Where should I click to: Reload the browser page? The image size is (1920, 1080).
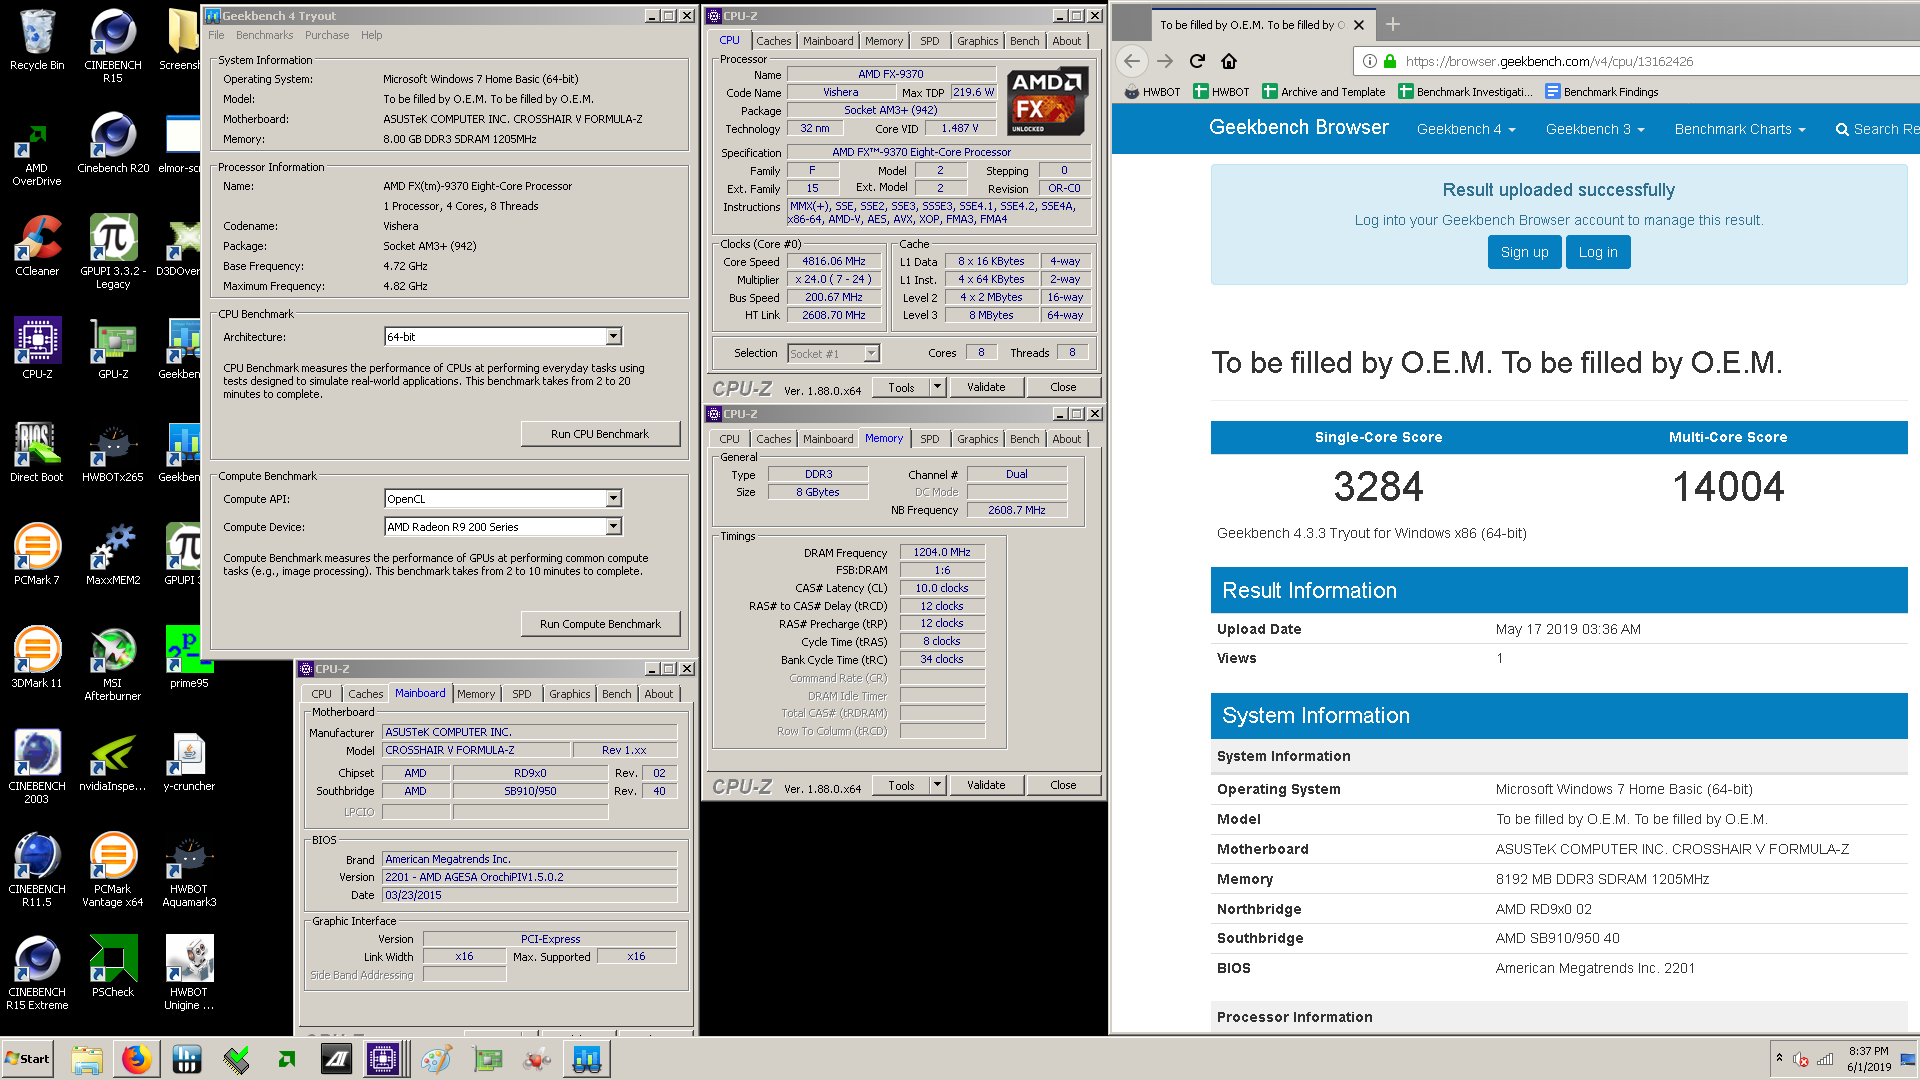click(1197, 61)
